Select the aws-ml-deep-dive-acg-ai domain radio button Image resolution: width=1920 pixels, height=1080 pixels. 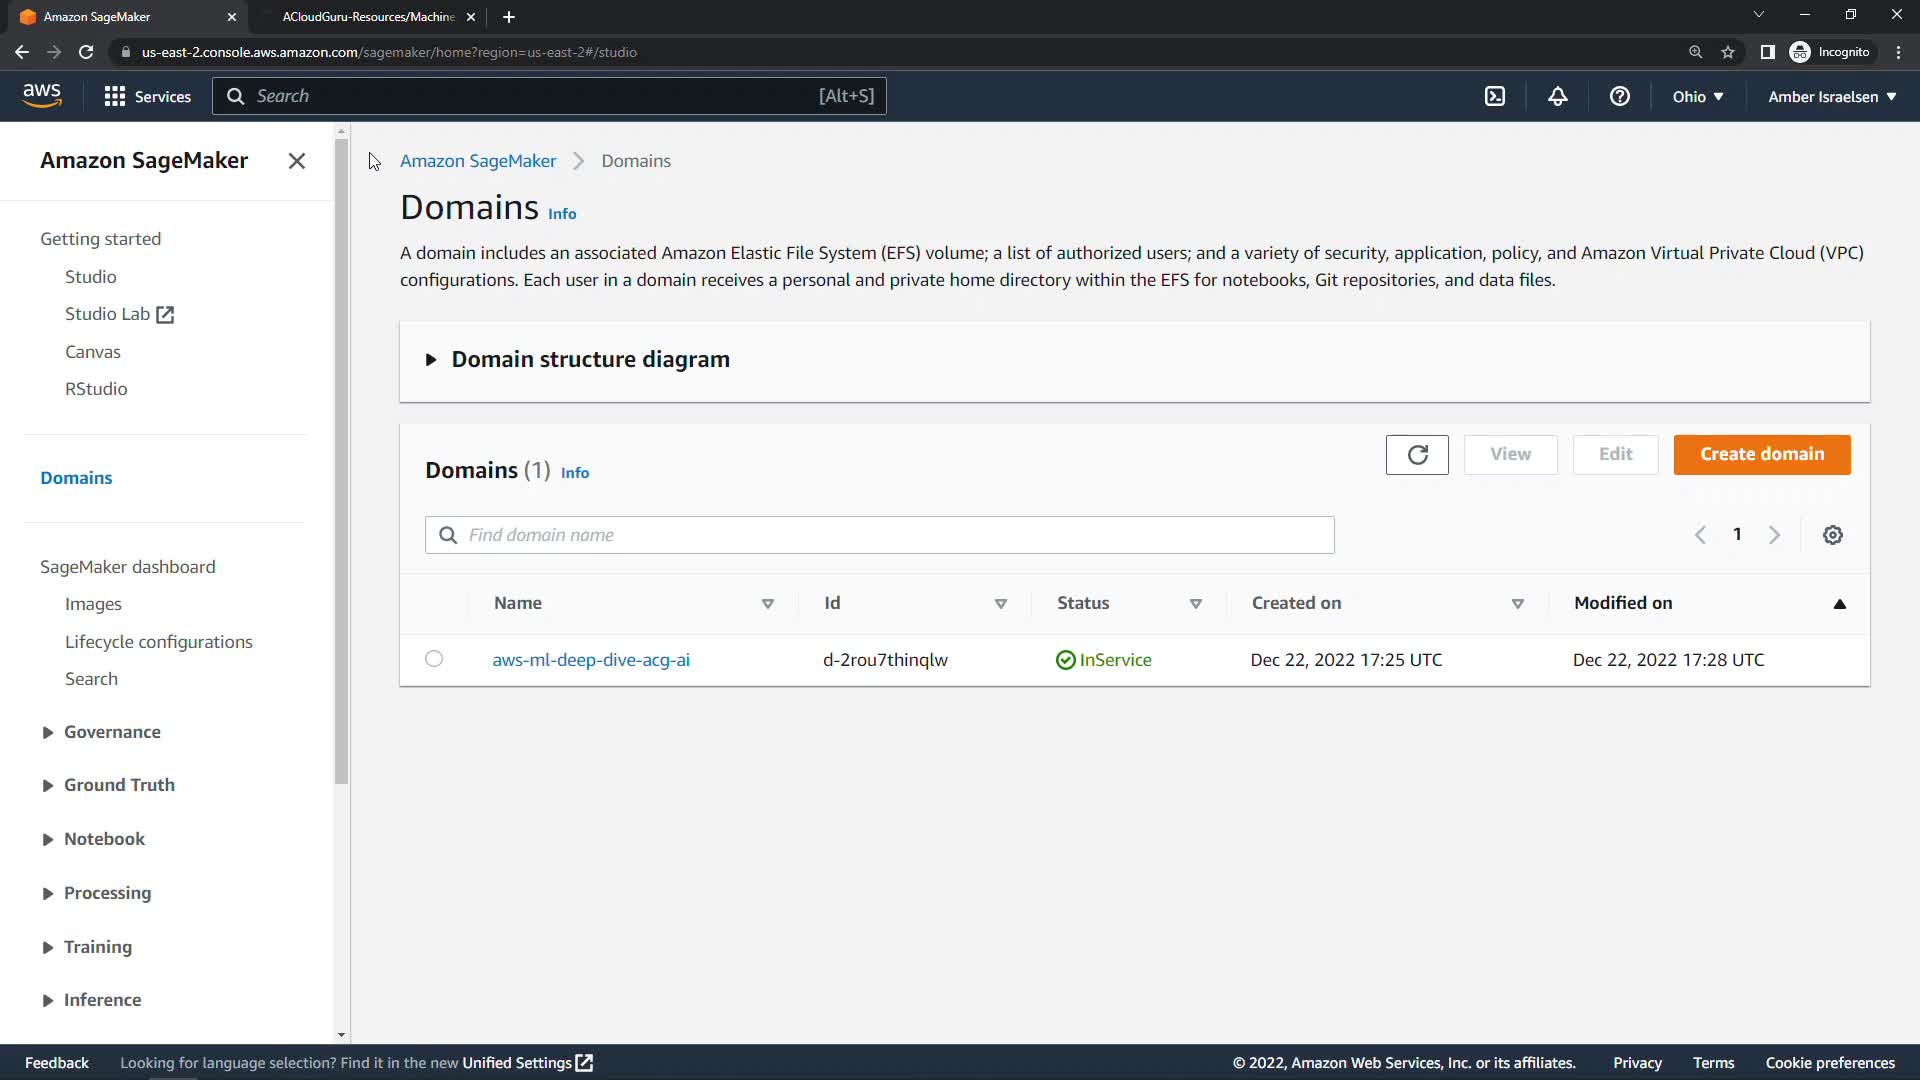click(x=434, y=659)
